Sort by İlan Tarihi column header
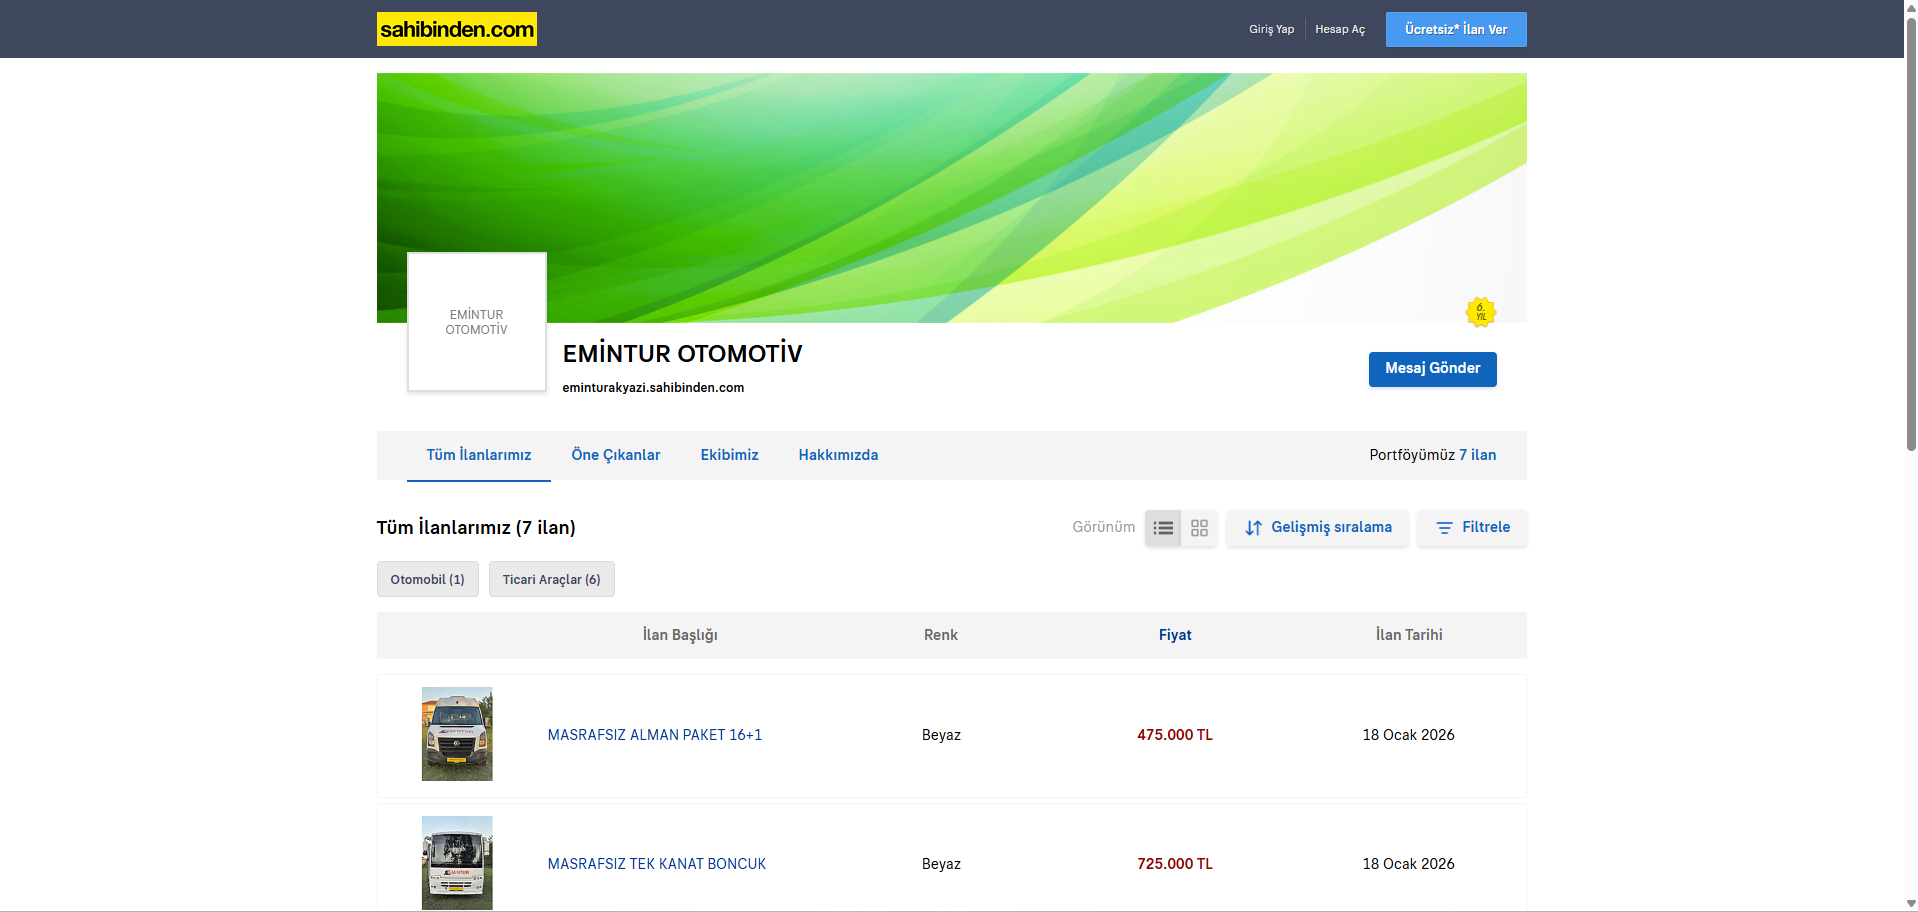 tap(1409, 635)
